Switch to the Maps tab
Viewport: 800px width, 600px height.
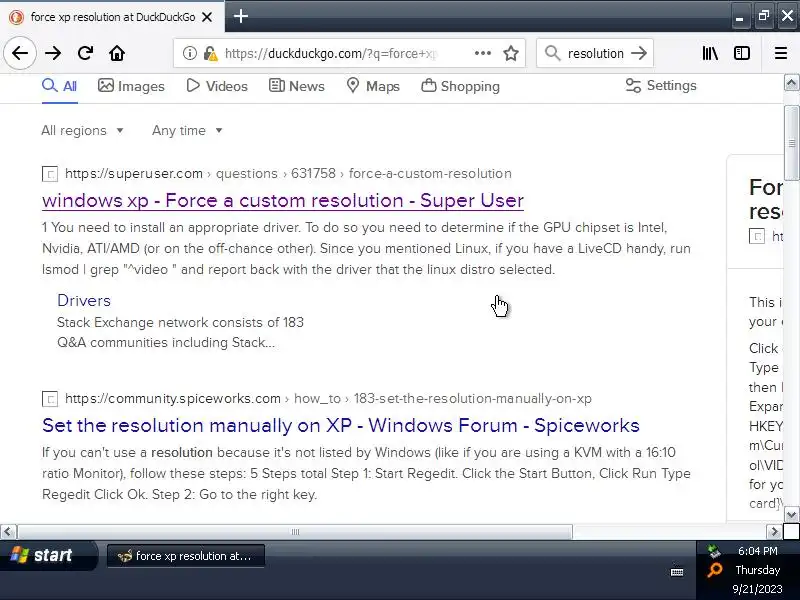tap(372, 86)
